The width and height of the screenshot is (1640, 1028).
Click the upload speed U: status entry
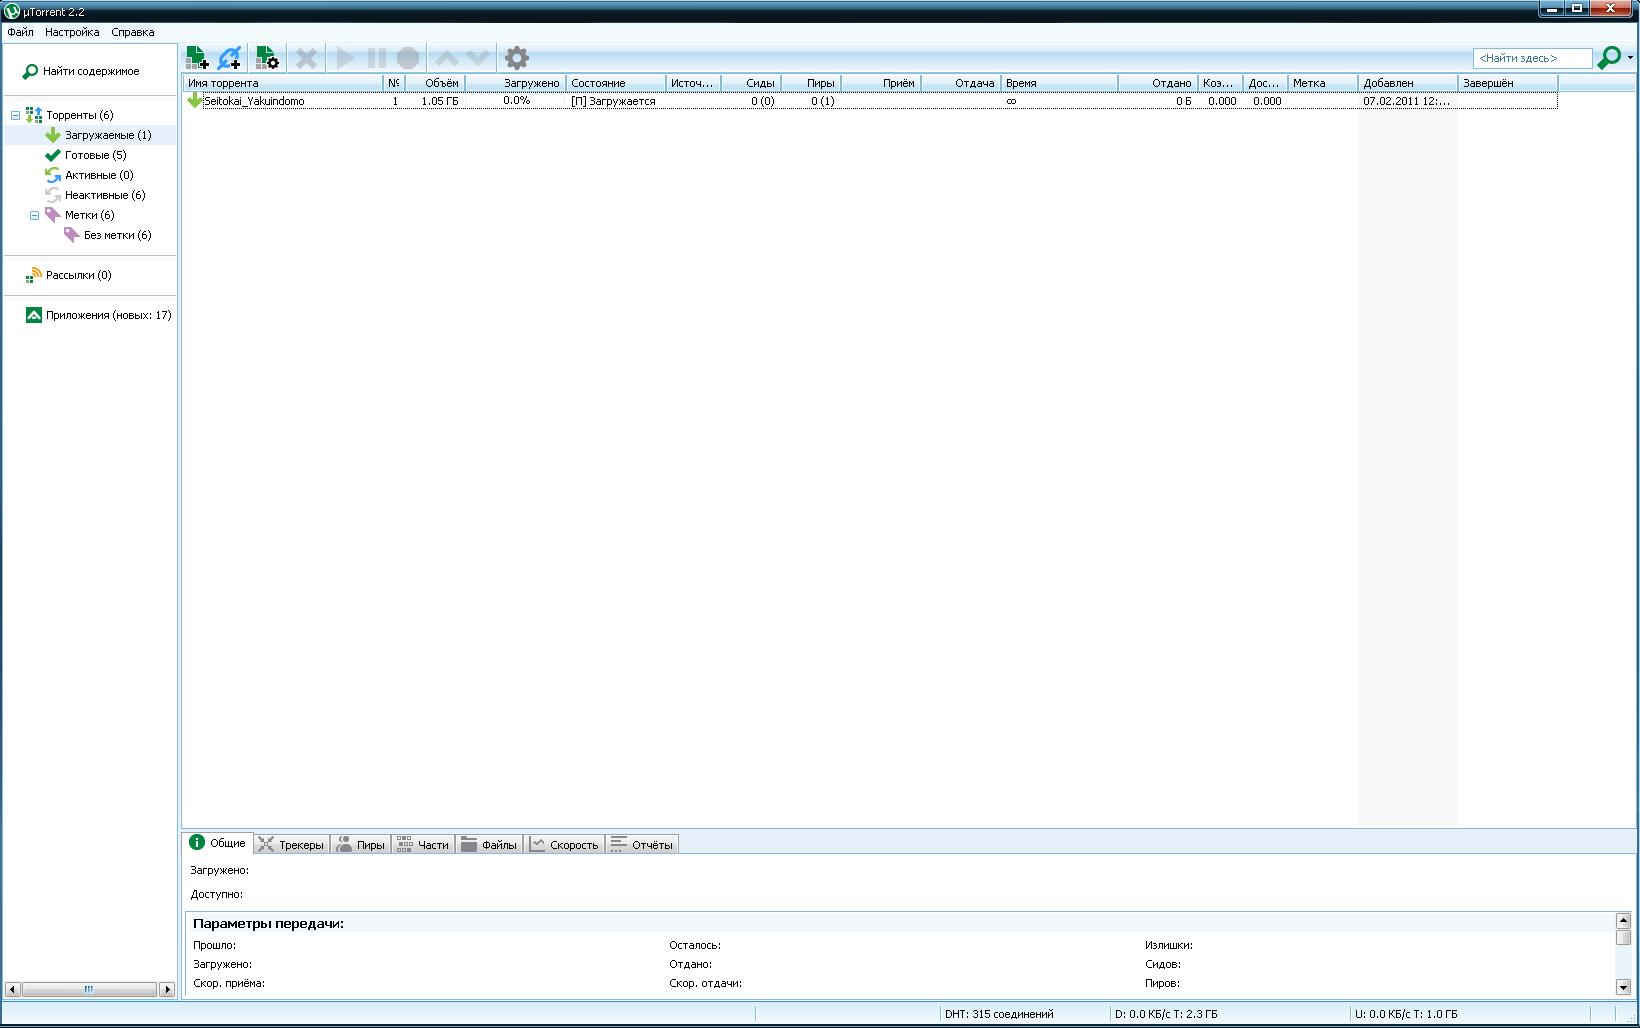1406,1014
